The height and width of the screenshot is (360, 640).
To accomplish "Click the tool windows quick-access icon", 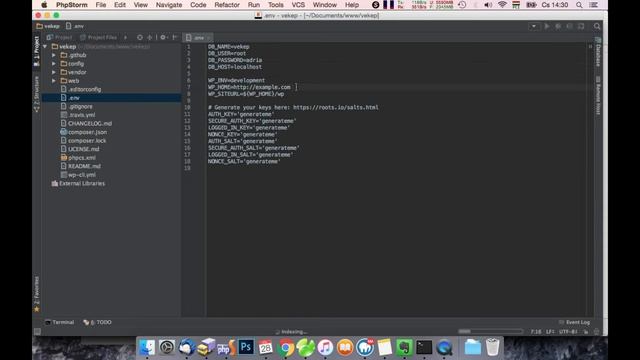I will click(37, 331).
